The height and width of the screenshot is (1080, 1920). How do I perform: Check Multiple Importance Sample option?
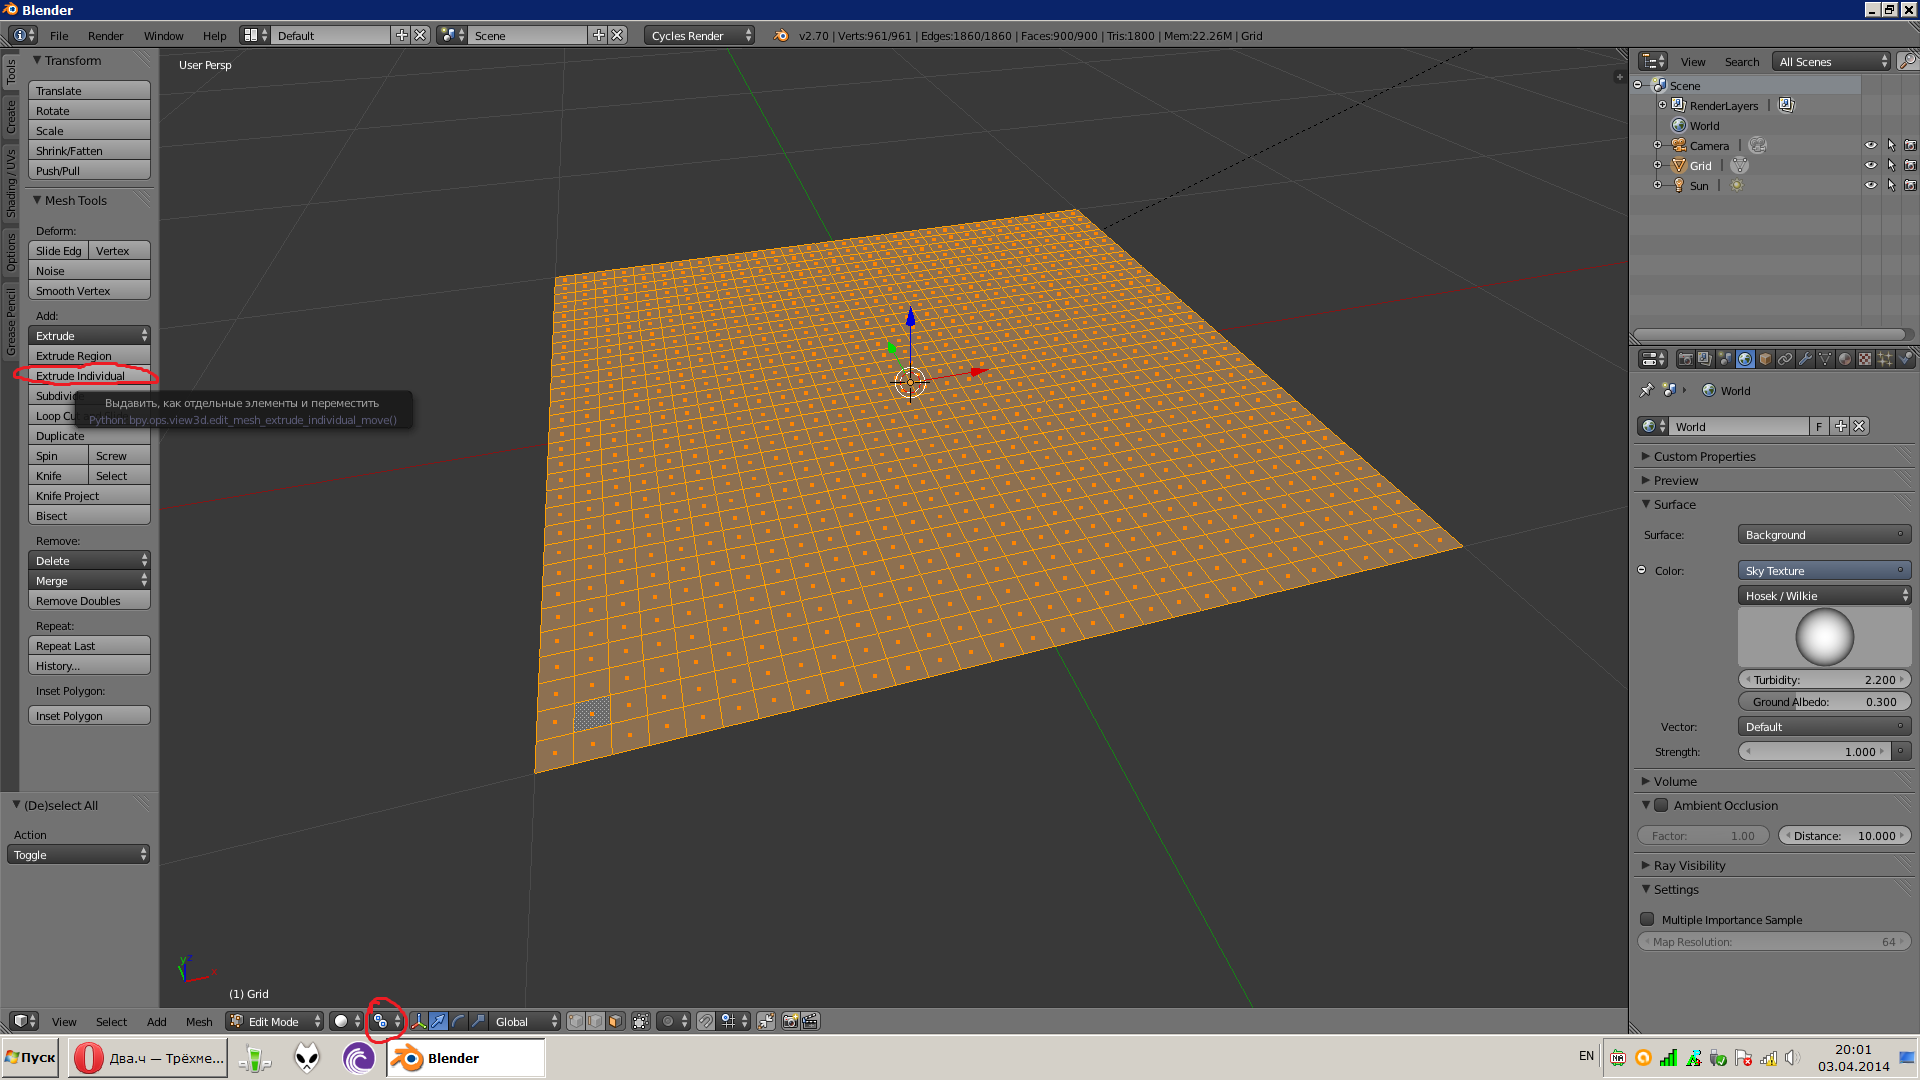pos(1647,919)
